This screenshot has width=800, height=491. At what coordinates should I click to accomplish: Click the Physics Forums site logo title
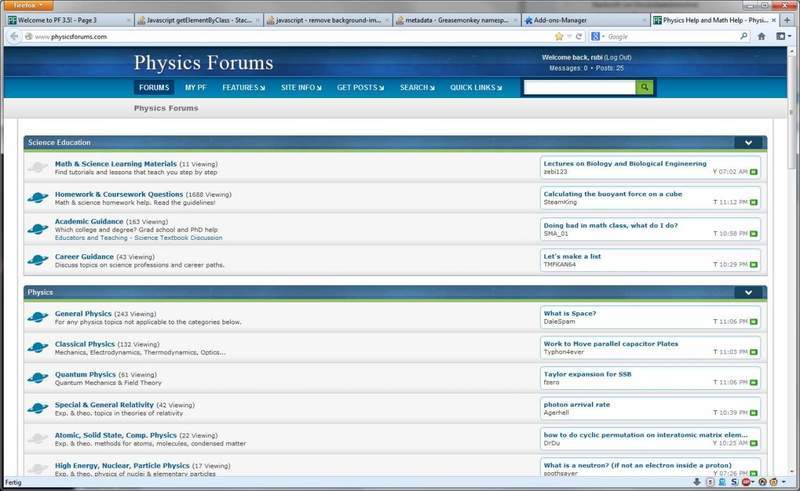[x=204, y=63]
